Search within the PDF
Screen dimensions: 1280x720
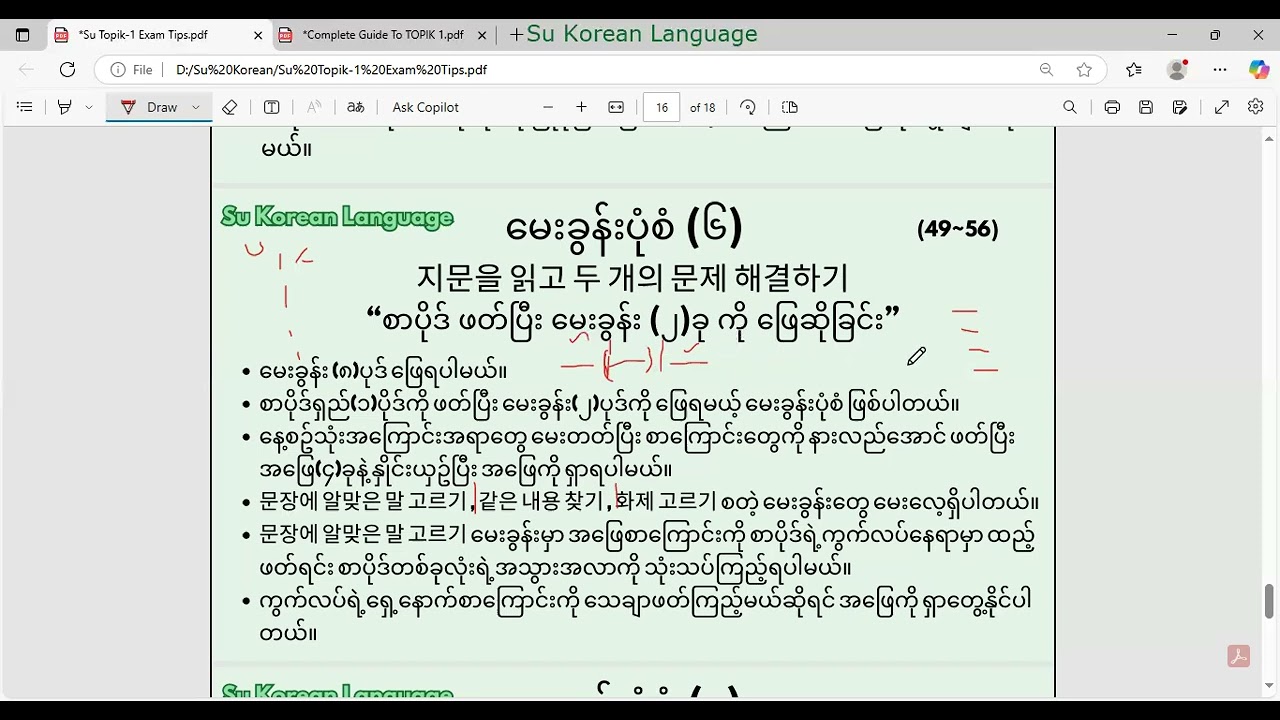[x=1070, y=107]
